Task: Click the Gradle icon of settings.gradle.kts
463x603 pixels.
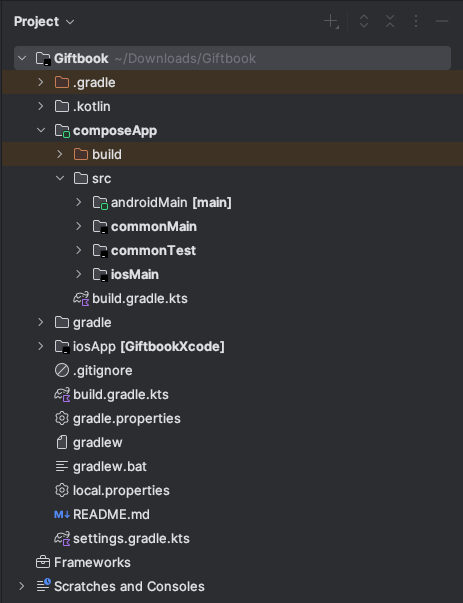Action: (x=62, y=538)
